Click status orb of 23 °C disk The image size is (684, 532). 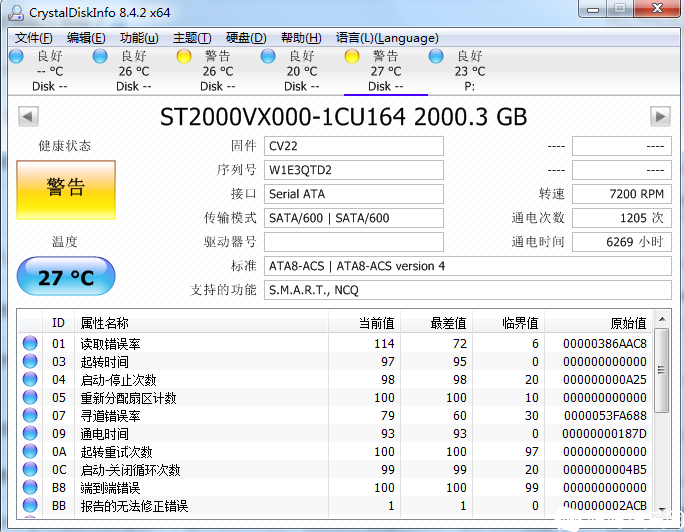[436, 56]
